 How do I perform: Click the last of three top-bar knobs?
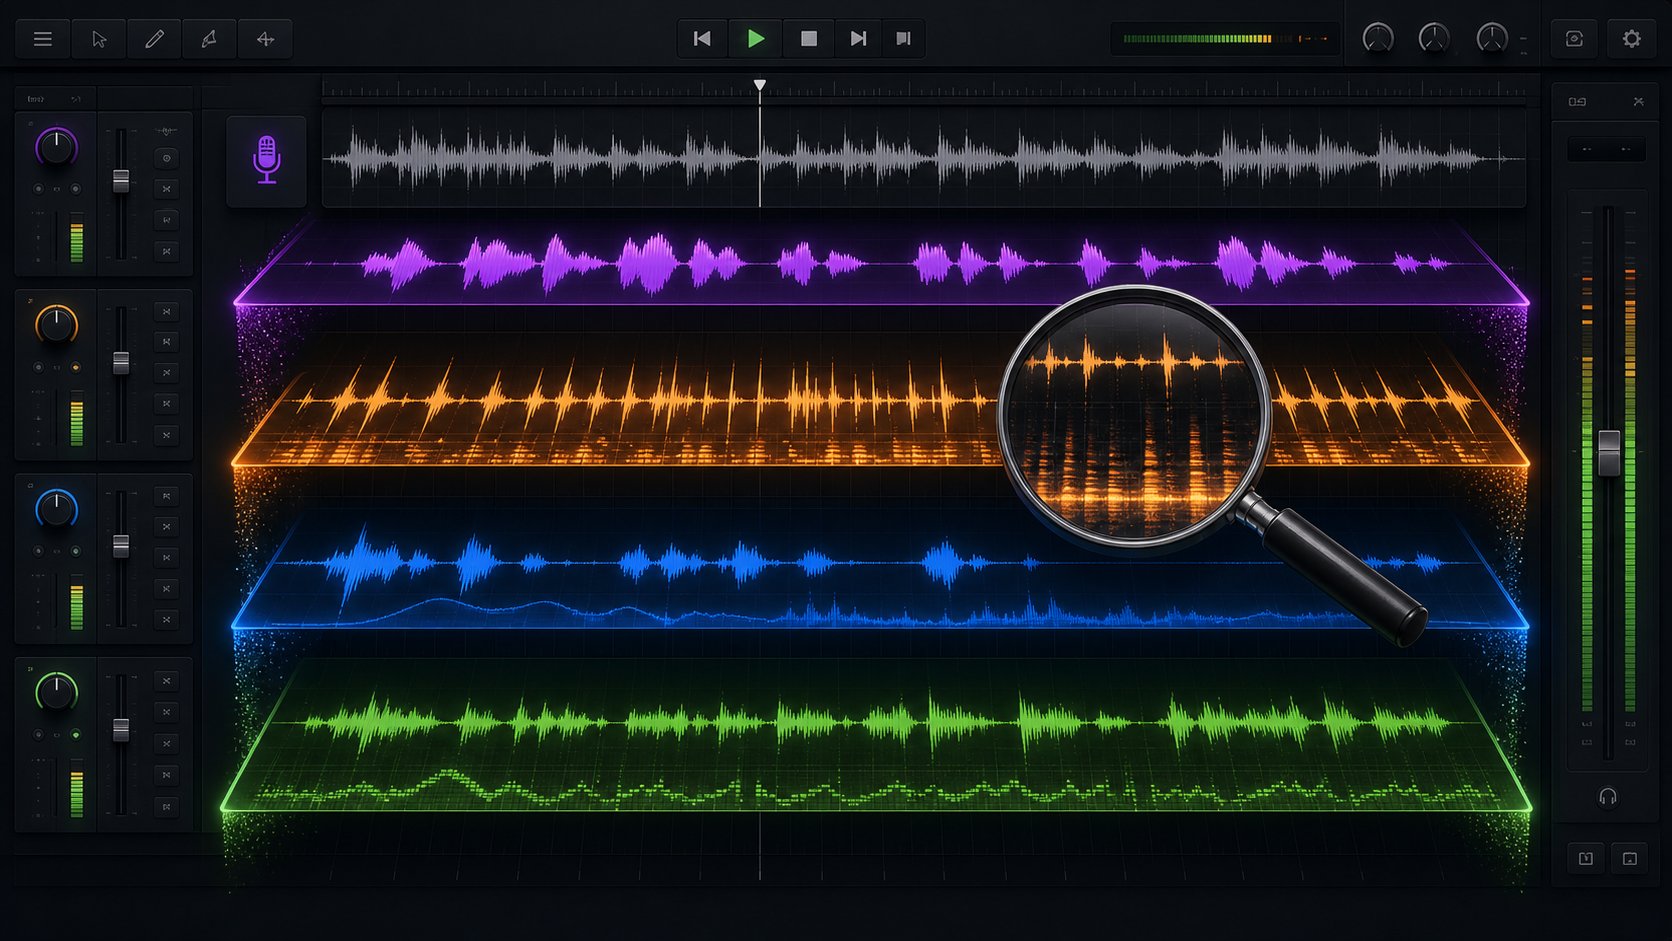(x=1492, y=38)
